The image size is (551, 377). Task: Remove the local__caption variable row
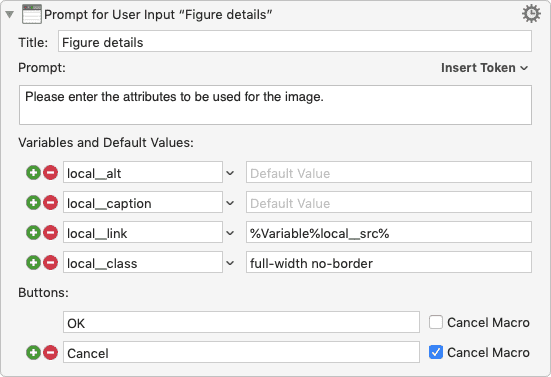tap(51, 203)
